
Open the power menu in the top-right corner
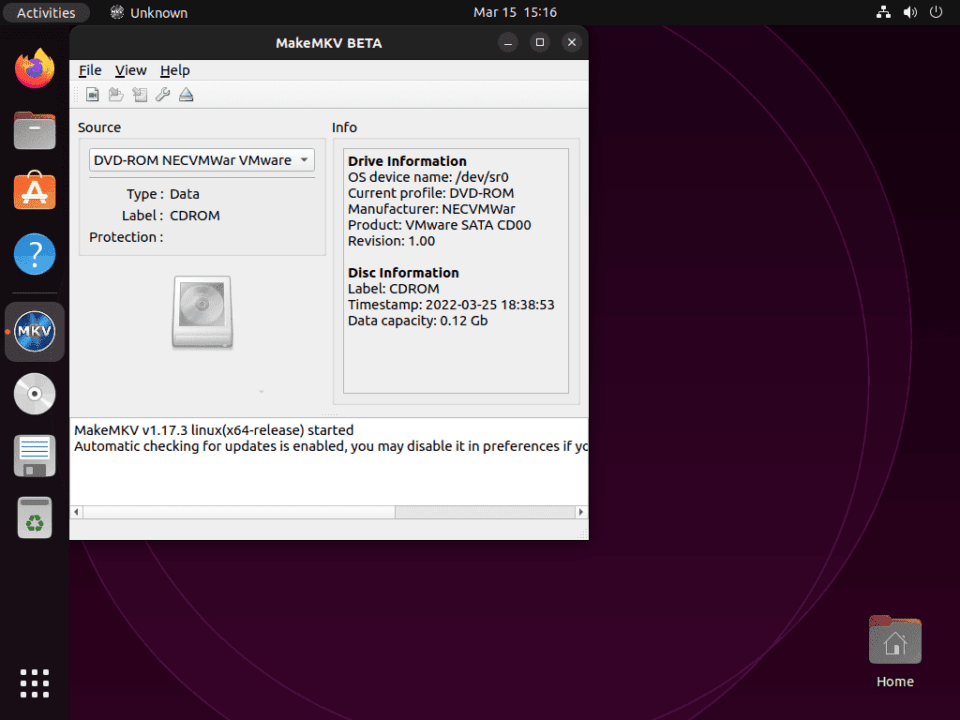click(935, 12)
